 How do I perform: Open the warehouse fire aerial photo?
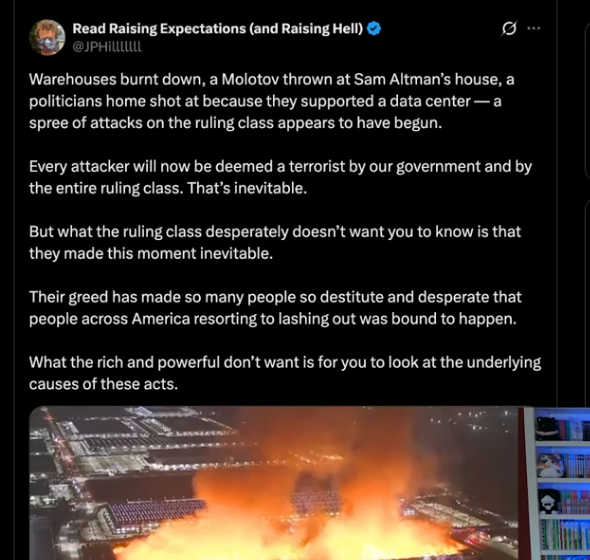[x=274, y=483]
